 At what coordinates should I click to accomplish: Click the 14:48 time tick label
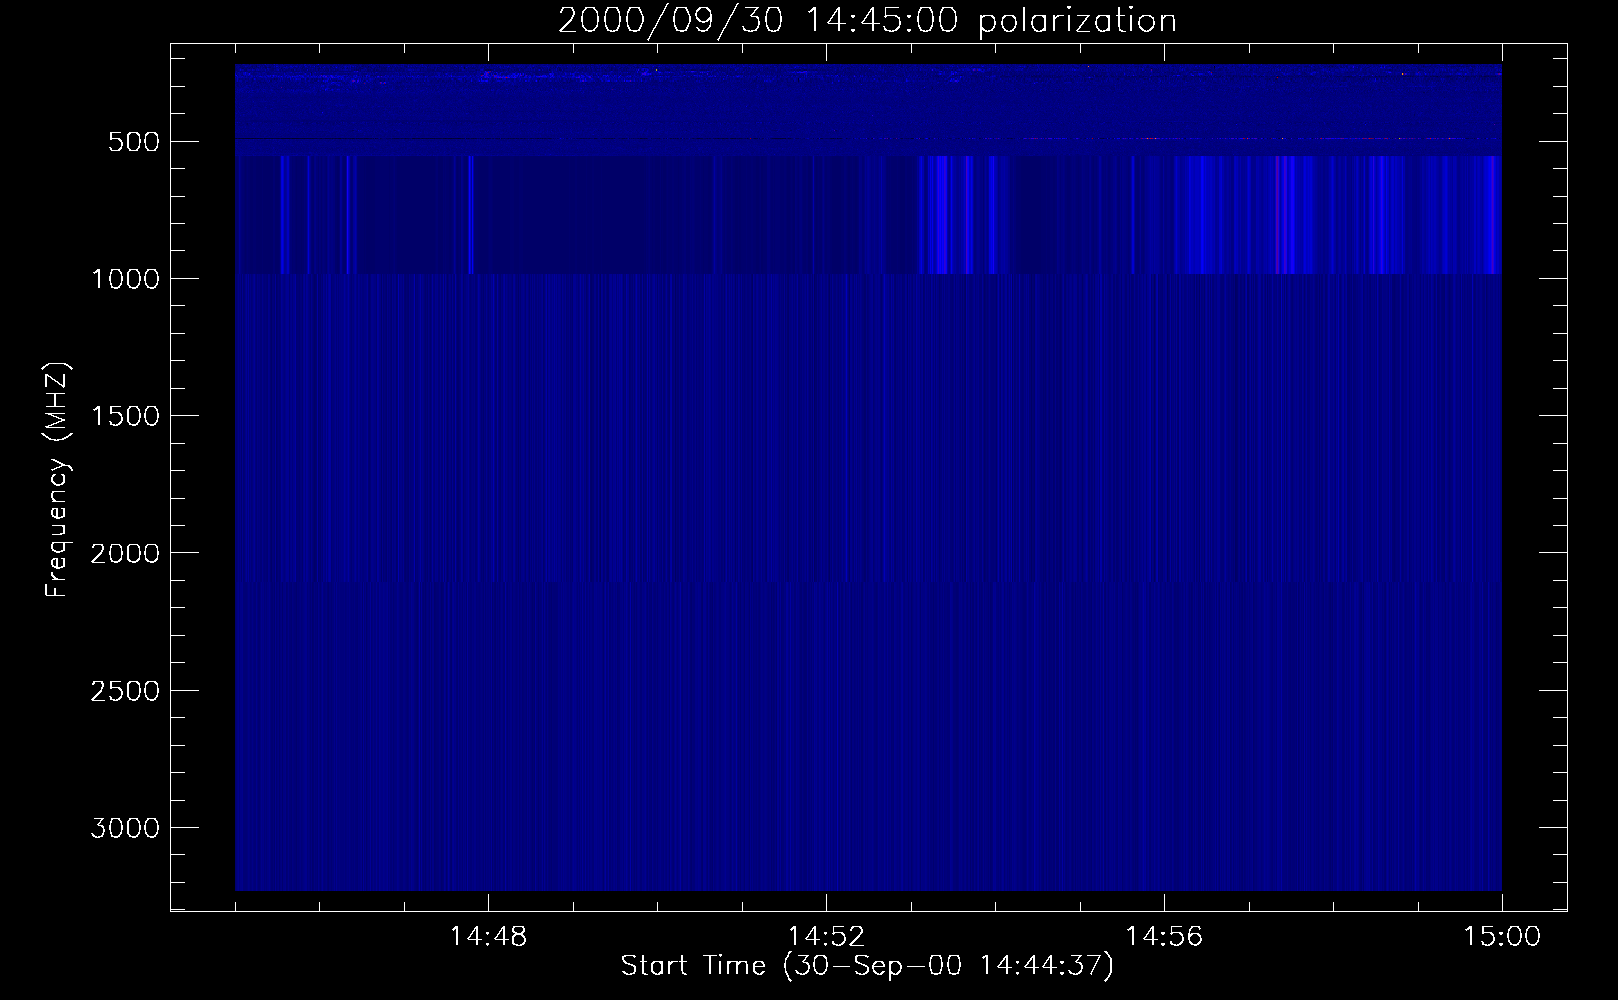[488, 937]
